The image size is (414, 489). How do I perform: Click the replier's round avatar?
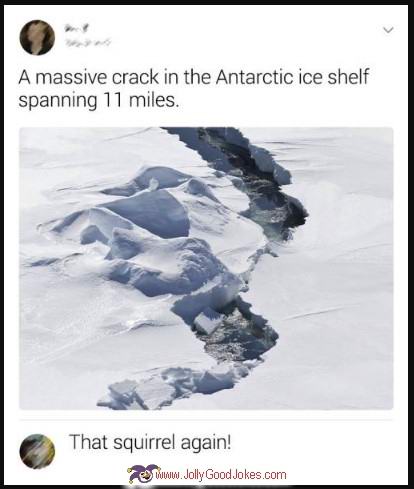(37, 451)
